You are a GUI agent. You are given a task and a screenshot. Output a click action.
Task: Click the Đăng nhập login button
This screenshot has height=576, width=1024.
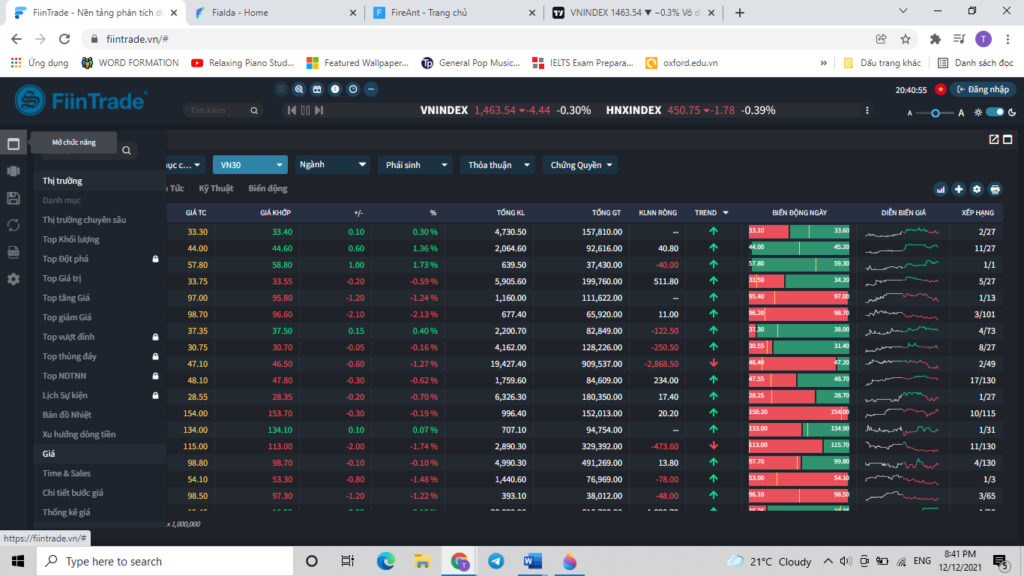(983, 89)
